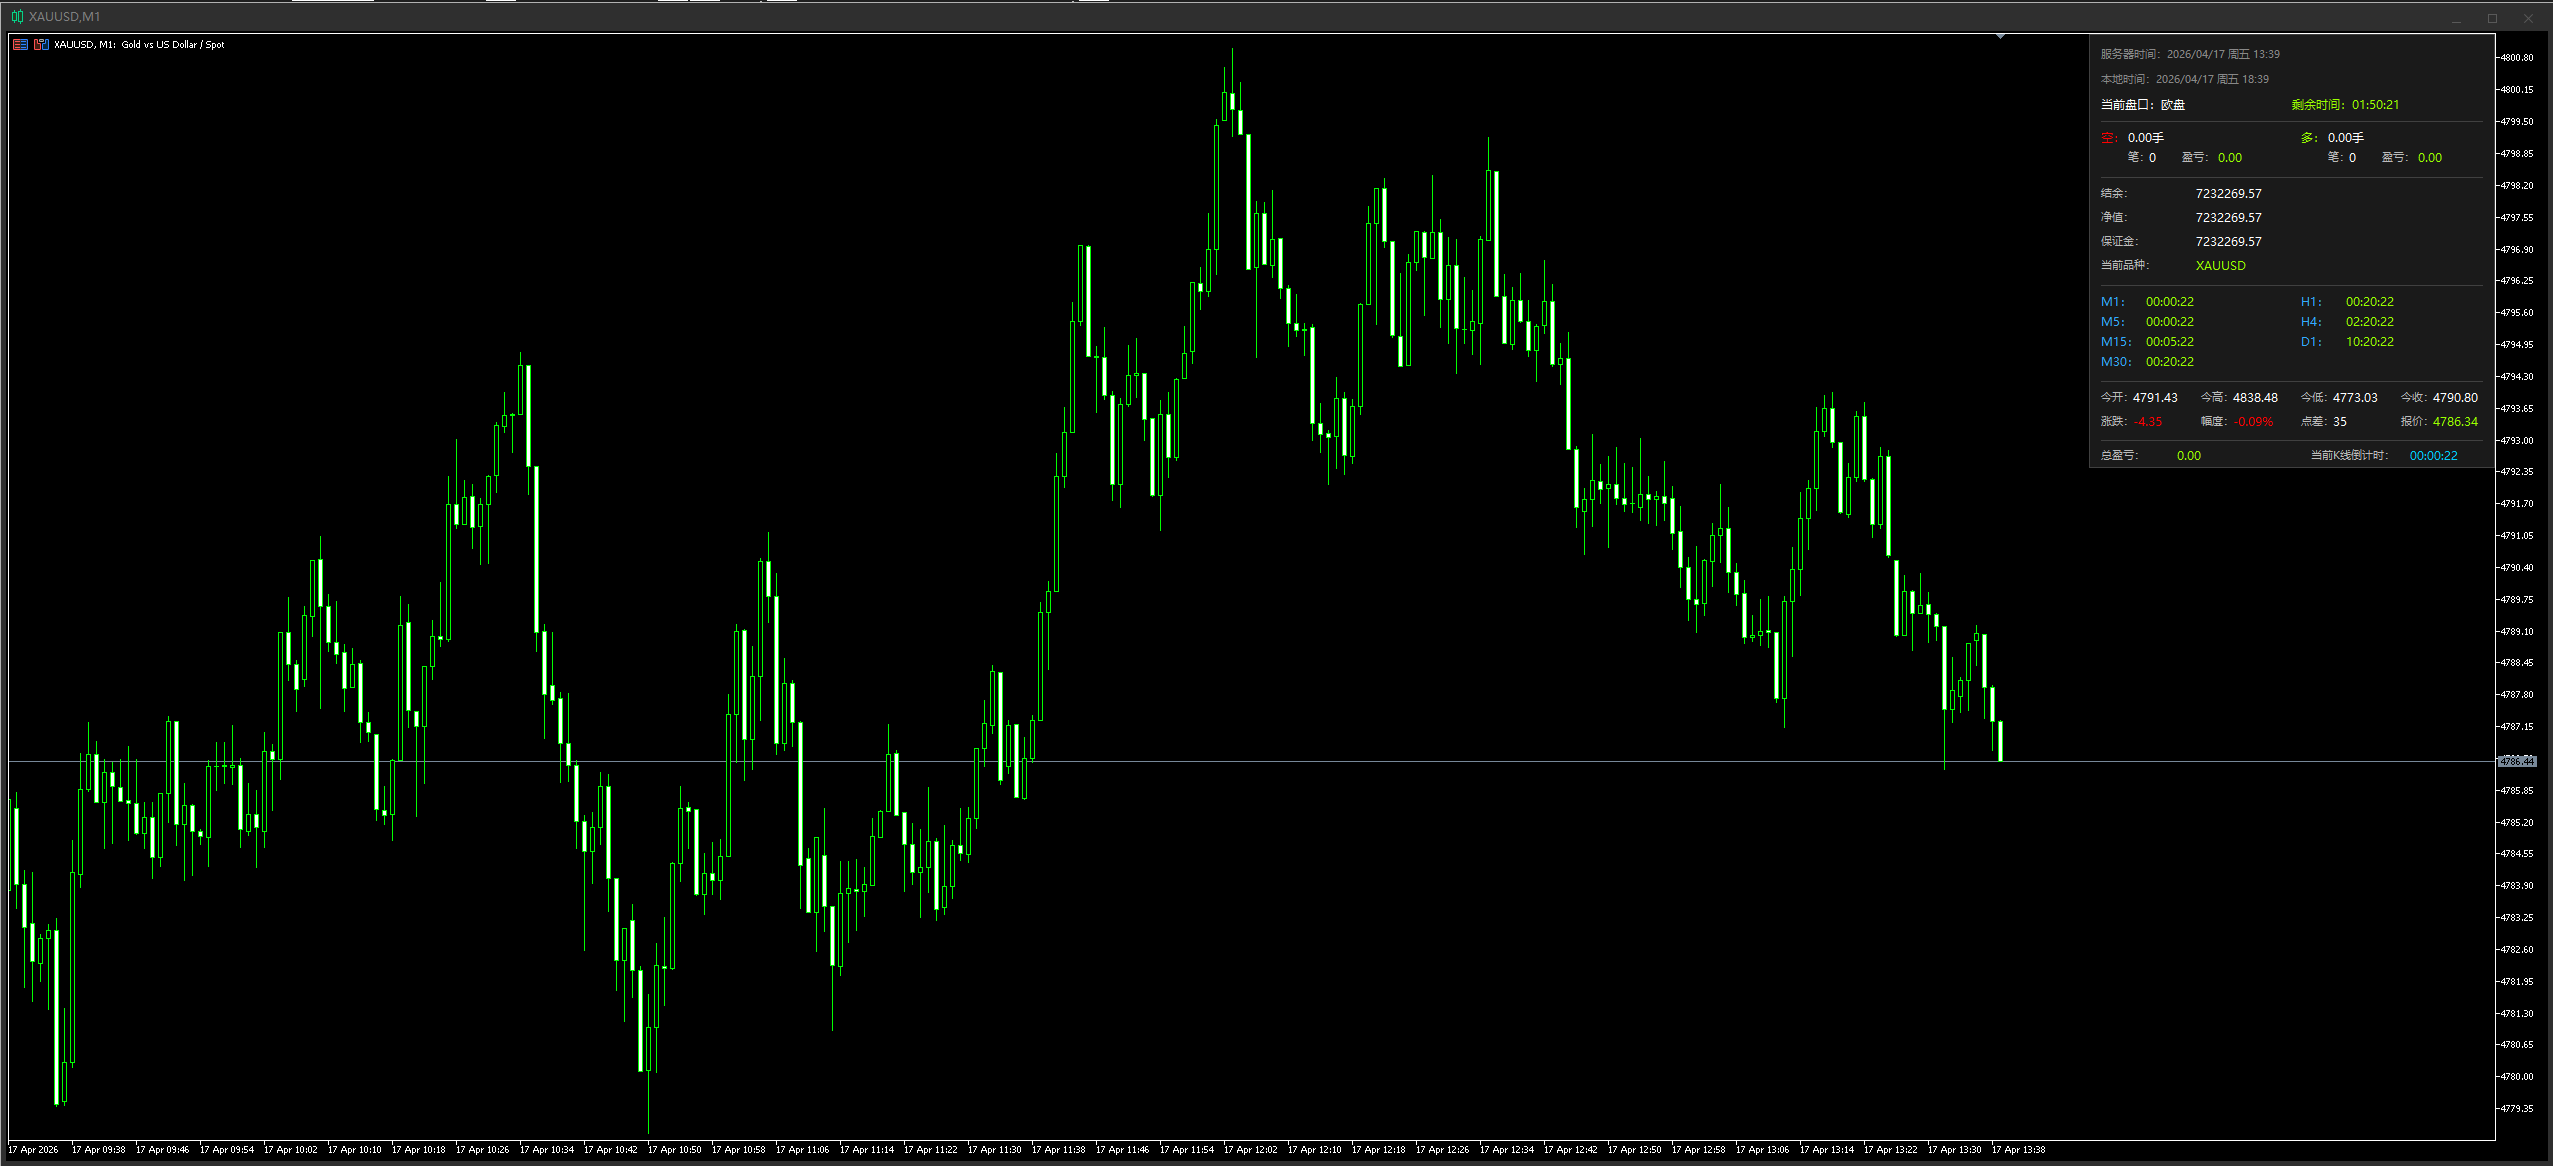Click the H4 countdown timer in panel
Image resolution: width=2553 pixels, height=1166 pixels.
pos(2369,322)
